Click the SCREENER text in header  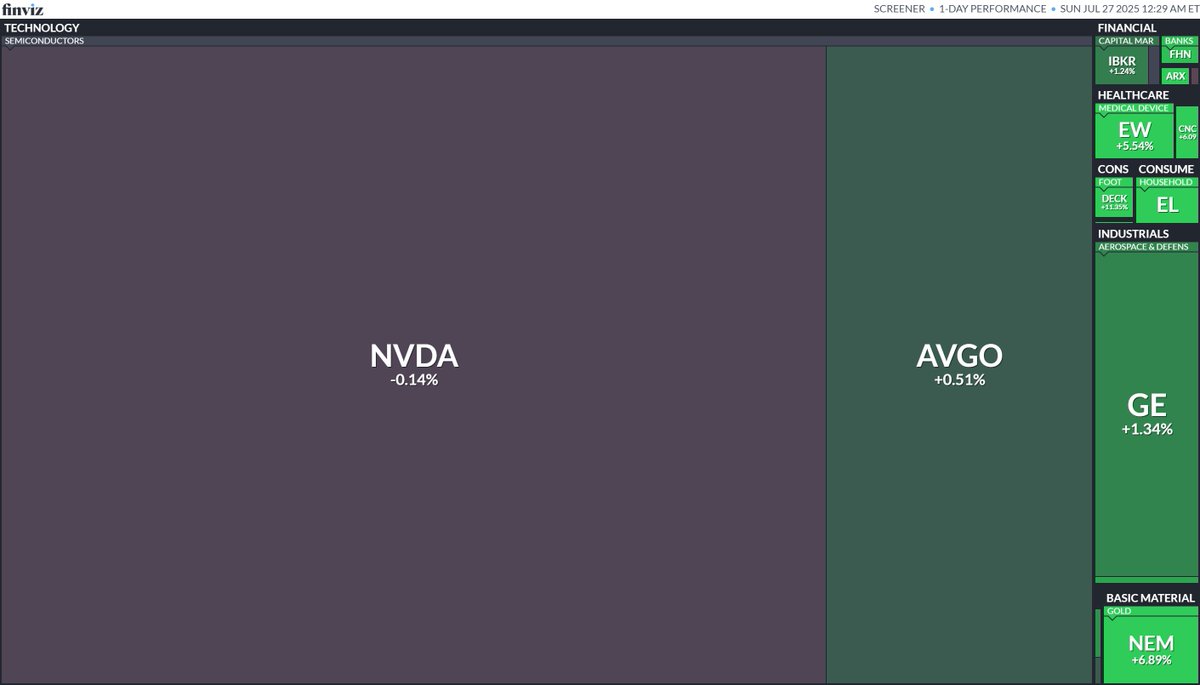pos(899,9)
